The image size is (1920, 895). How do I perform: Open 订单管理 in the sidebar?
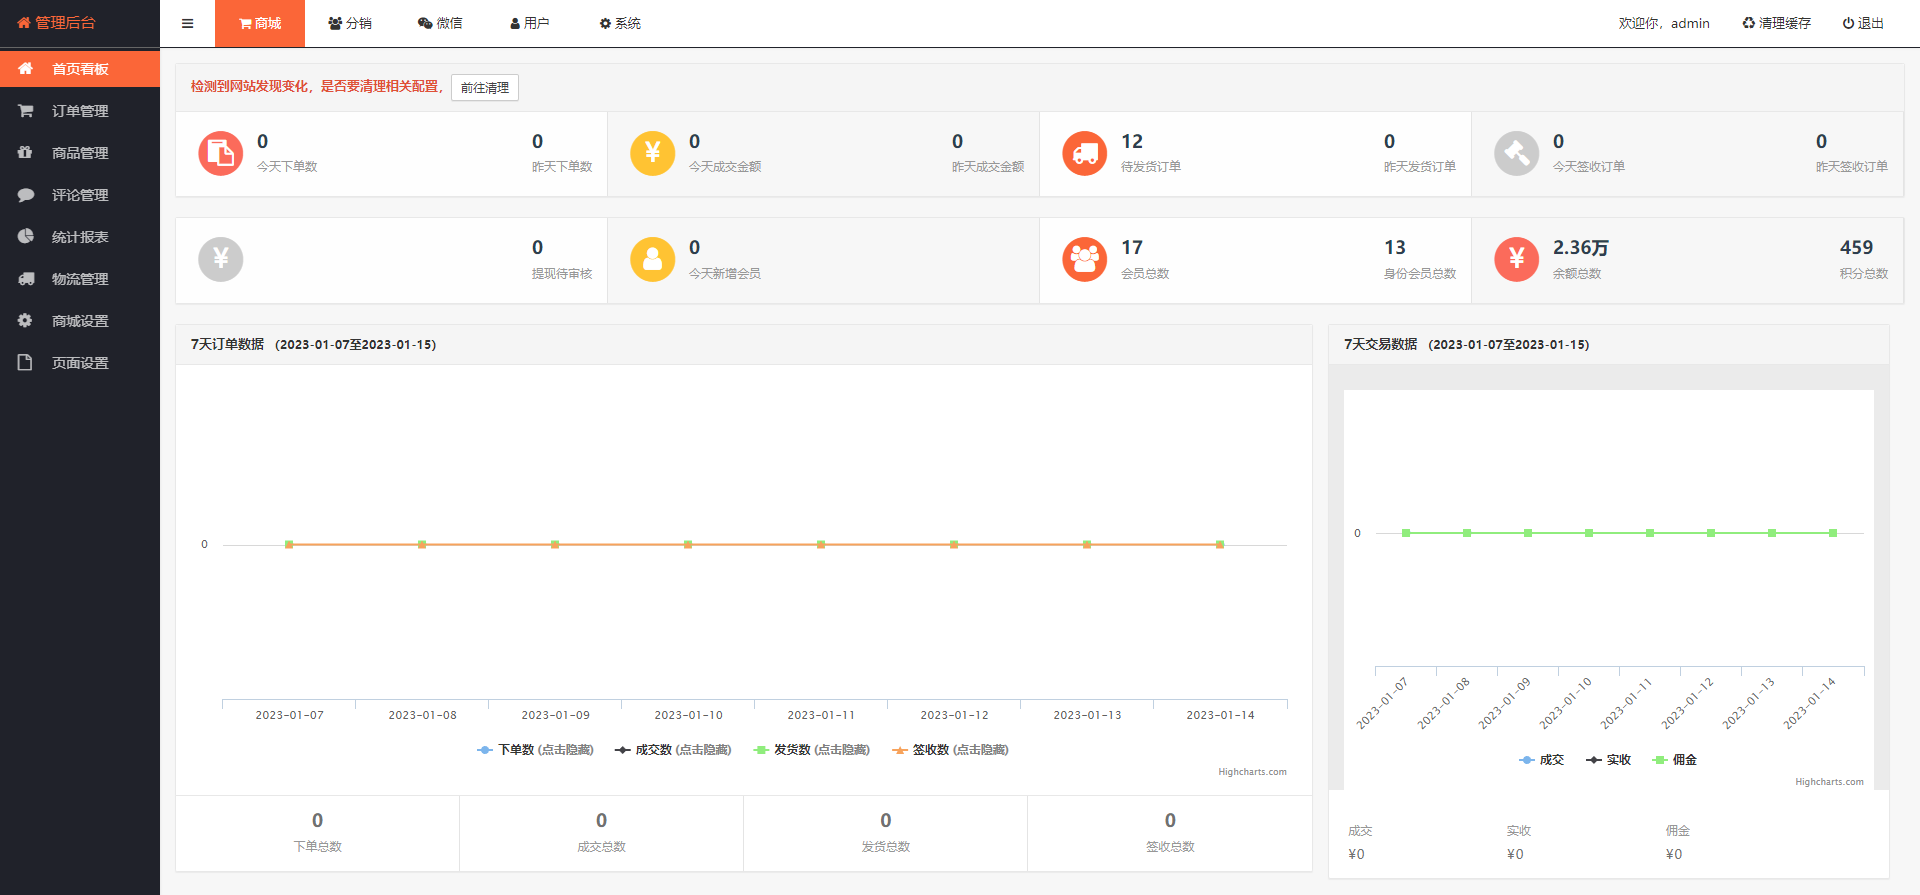point(80,111)
